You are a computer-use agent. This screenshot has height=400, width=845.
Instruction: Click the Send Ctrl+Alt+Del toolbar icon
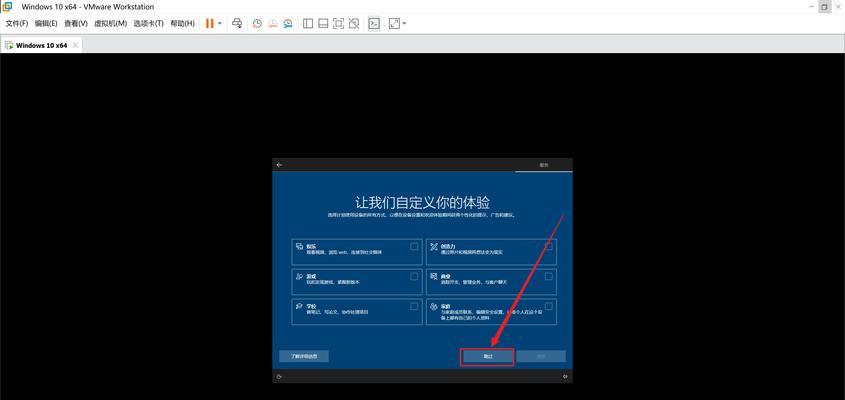237,23
